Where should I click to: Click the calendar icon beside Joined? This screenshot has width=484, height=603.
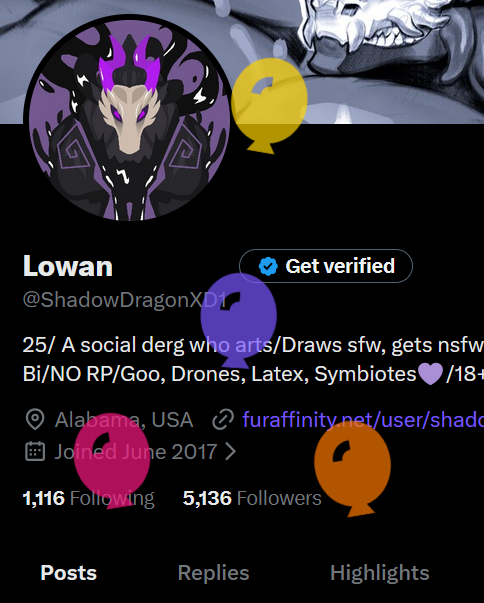tap(35, 451)
